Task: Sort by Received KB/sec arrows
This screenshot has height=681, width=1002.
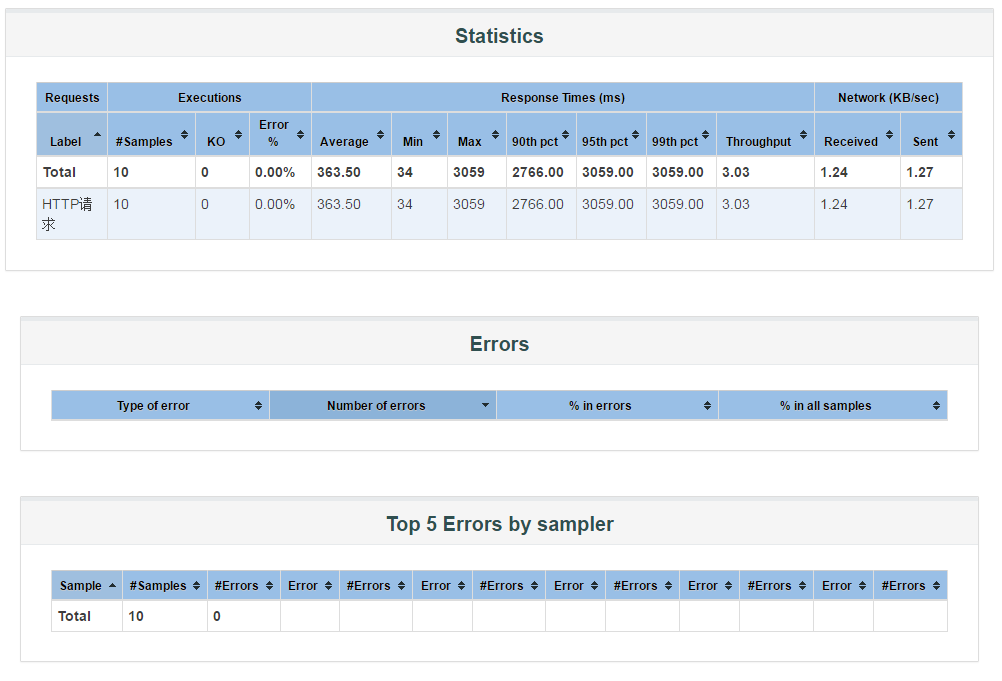Action: [x=890, y=134]
